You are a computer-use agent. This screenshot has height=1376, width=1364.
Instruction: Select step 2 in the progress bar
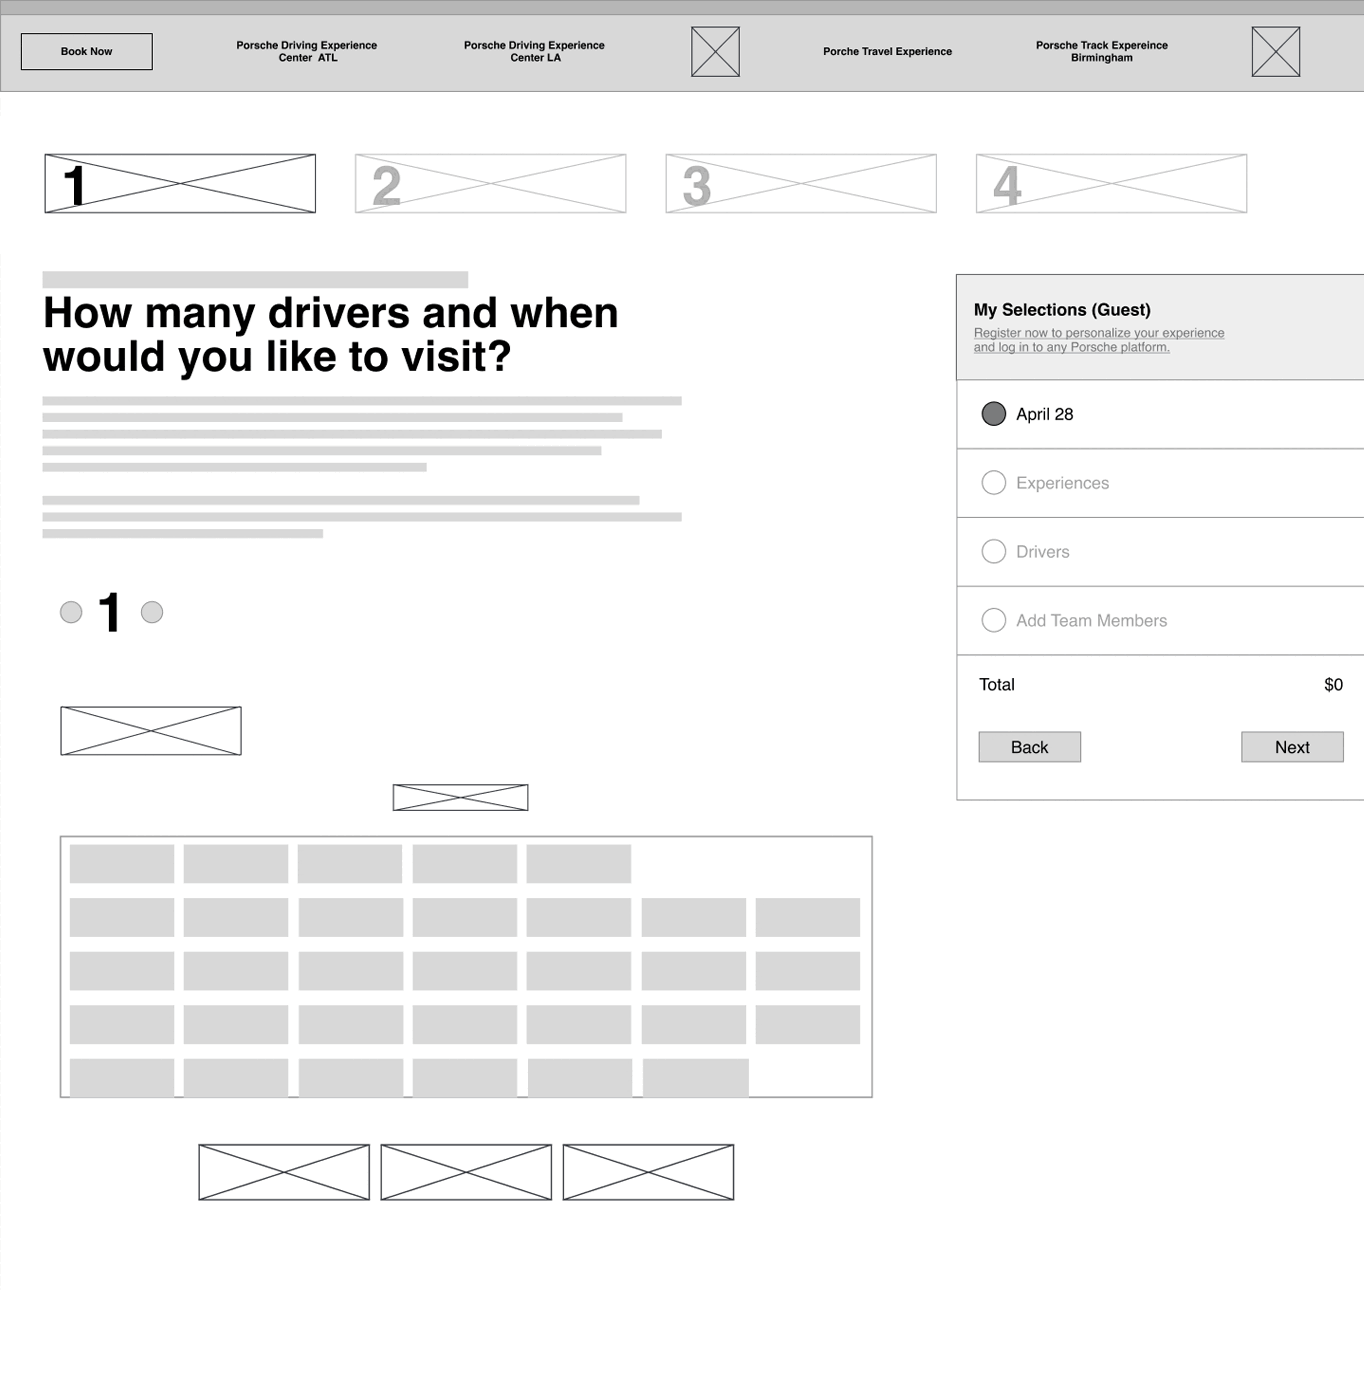point(491,183)
